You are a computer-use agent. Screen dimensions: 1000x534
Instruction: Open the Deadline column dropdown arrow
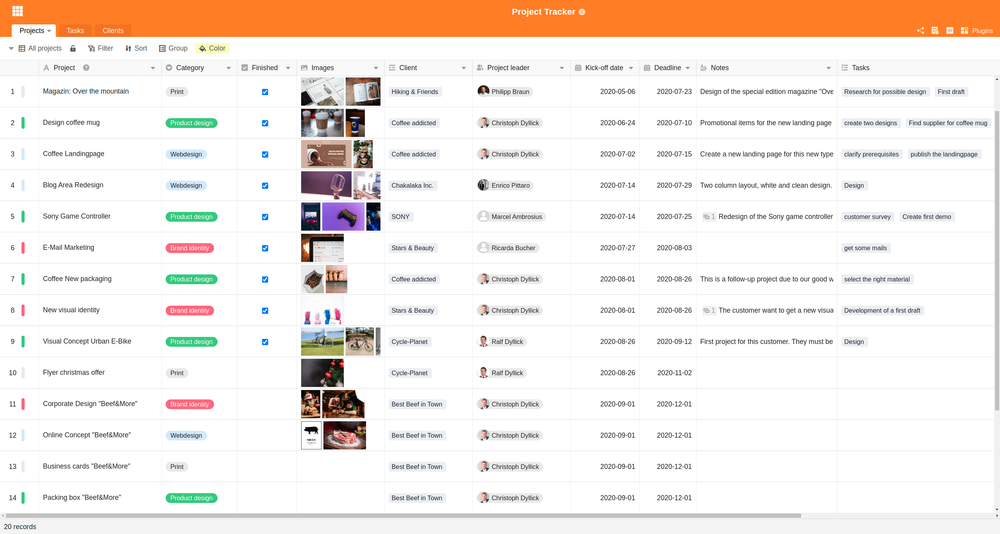pos(689,68)
